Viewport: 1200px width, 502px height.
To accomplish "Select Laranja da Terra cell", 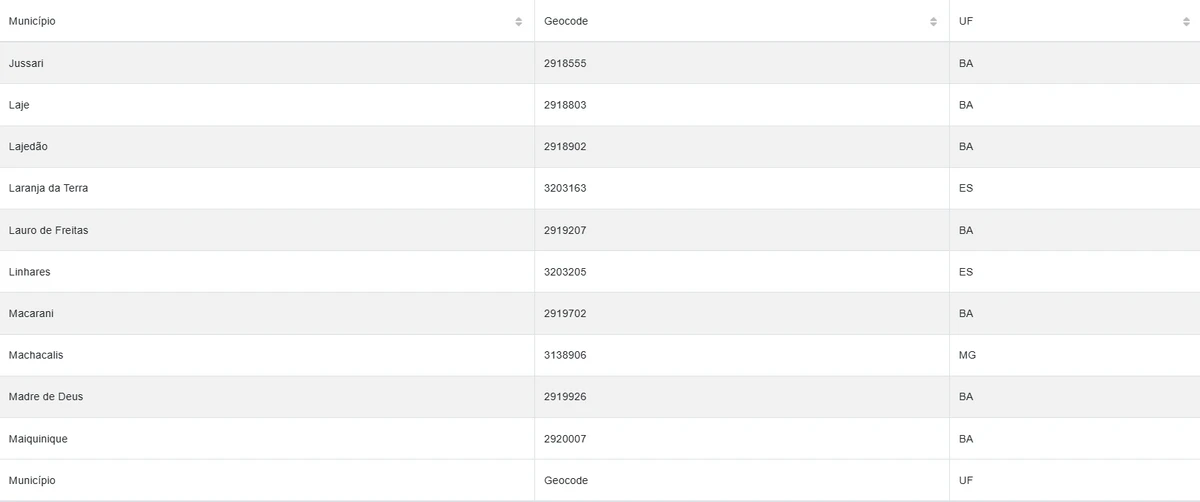I will pos(48,188).
